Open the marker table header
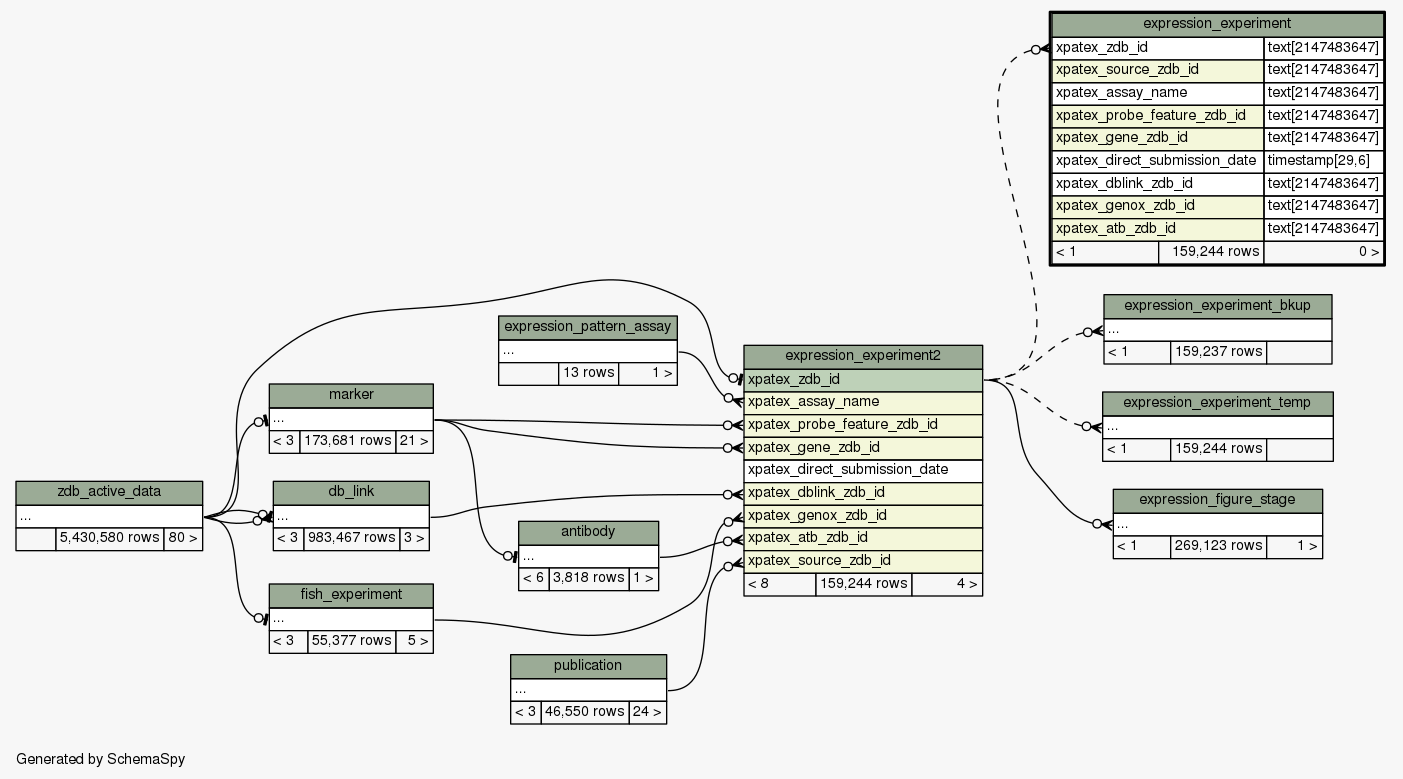Viewport: 1403px width, 779px height. [350, 395]
